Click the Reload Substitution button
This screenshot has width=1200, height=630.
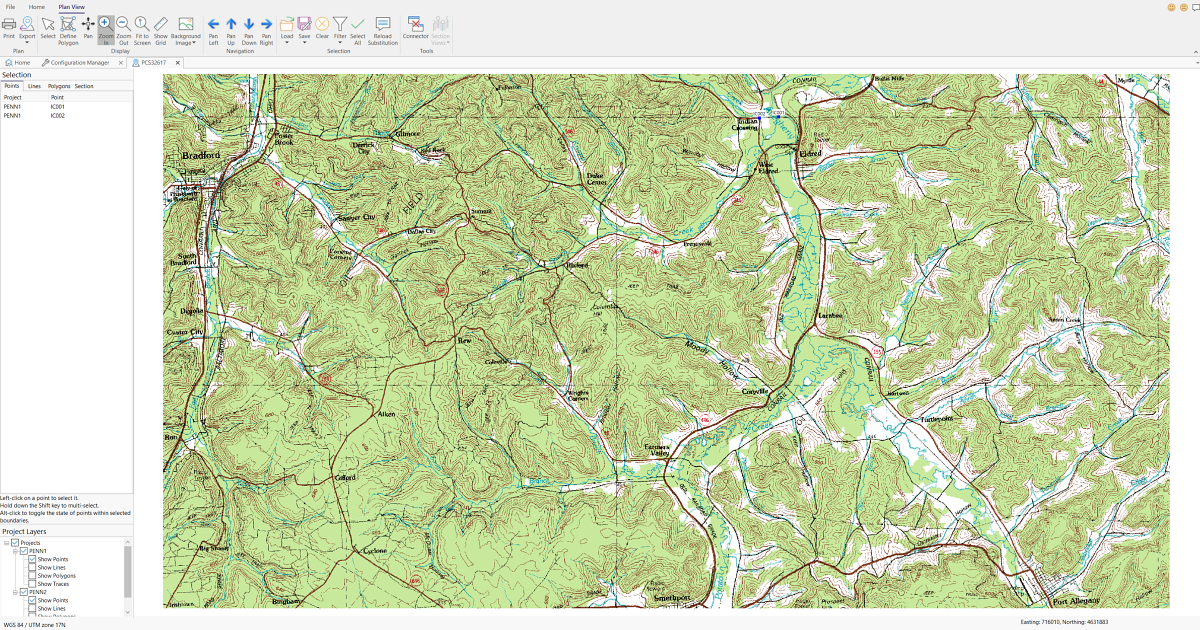[382, 28]
